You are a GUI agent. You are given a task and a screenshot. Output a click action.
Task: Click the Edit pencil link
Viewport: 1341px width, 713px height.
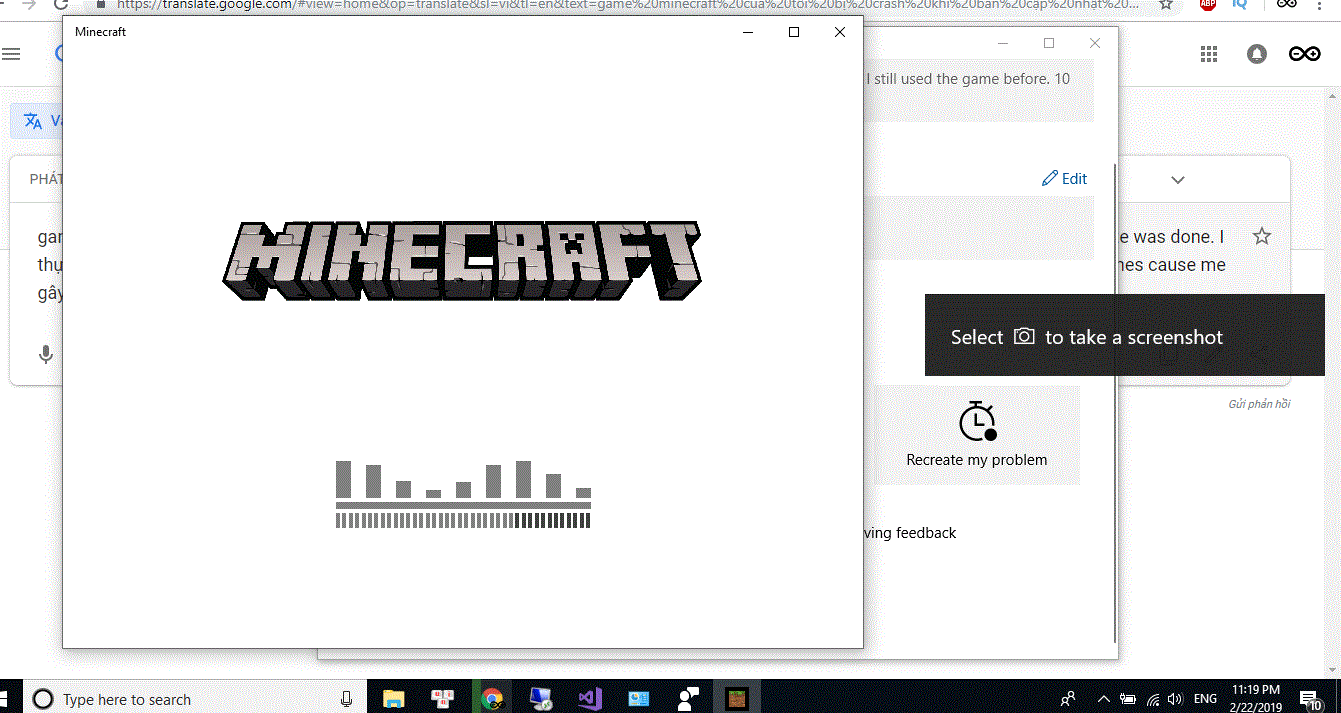click(x=1064, y=179)
